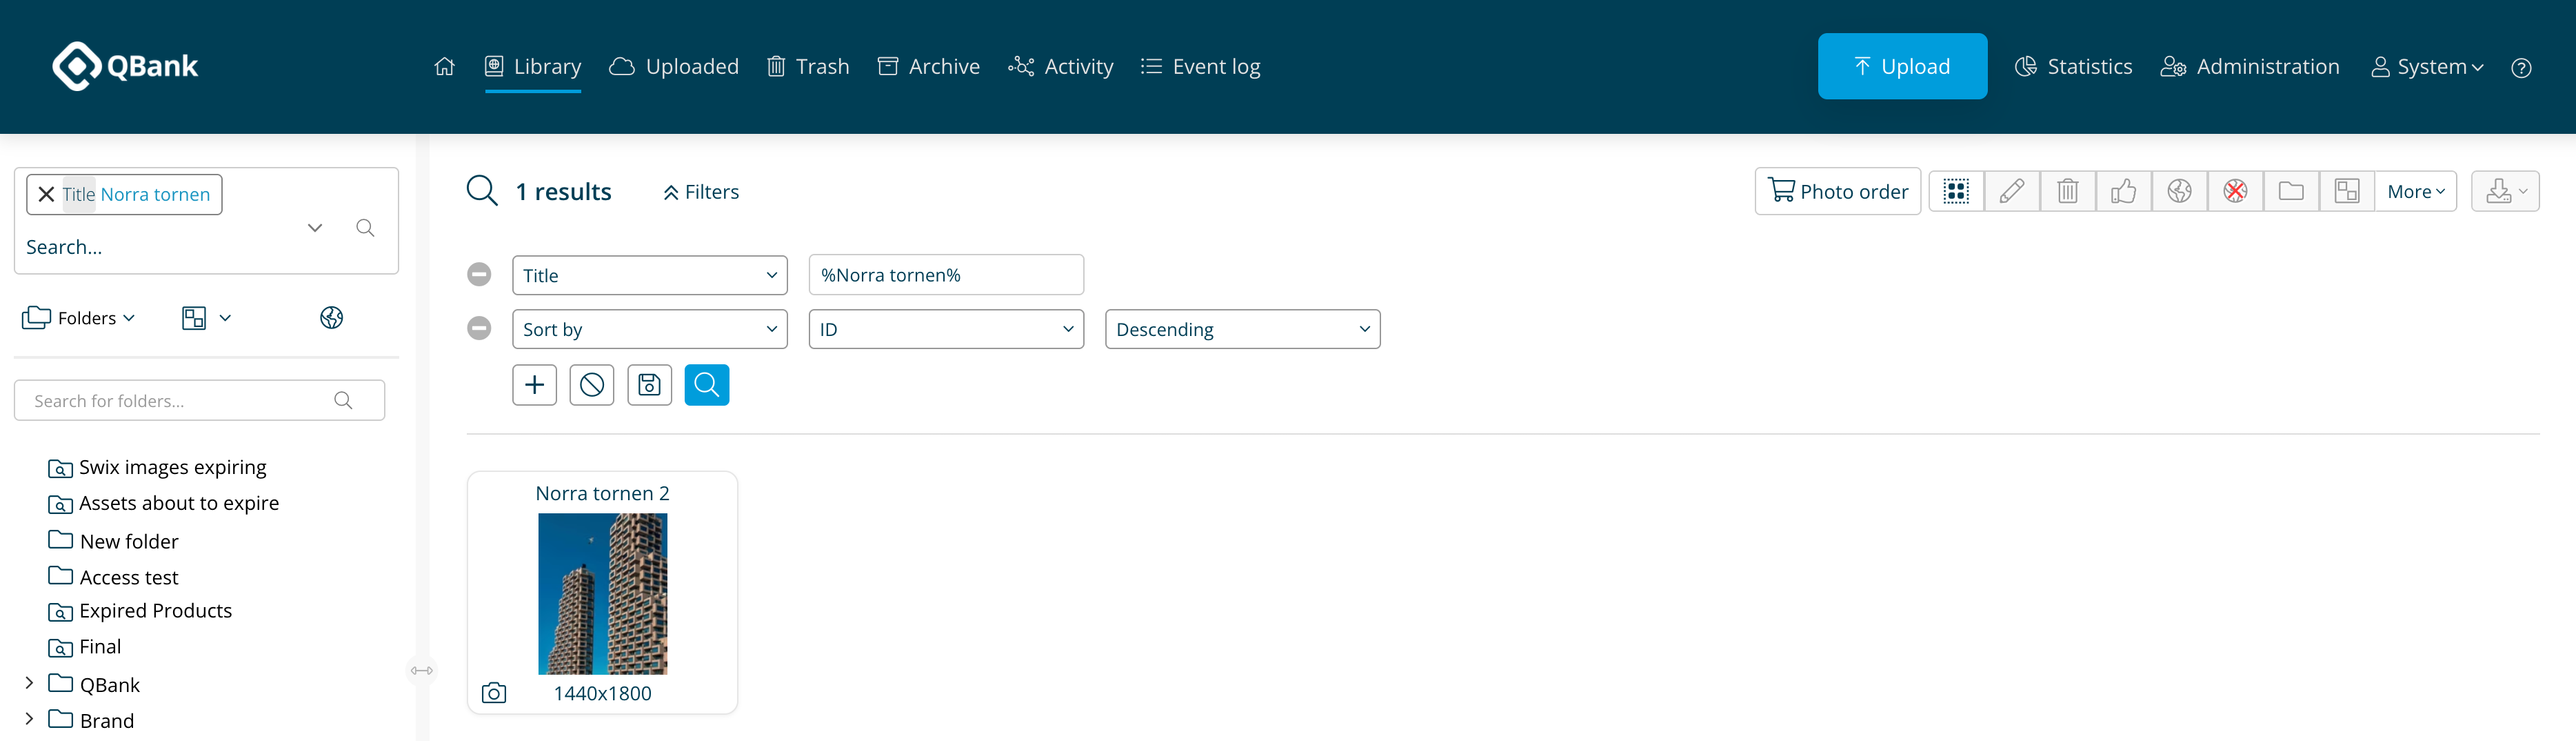Remove the Title Norra tornen search tag
The width and height of the screenshot is (2576, 741).
46,194
